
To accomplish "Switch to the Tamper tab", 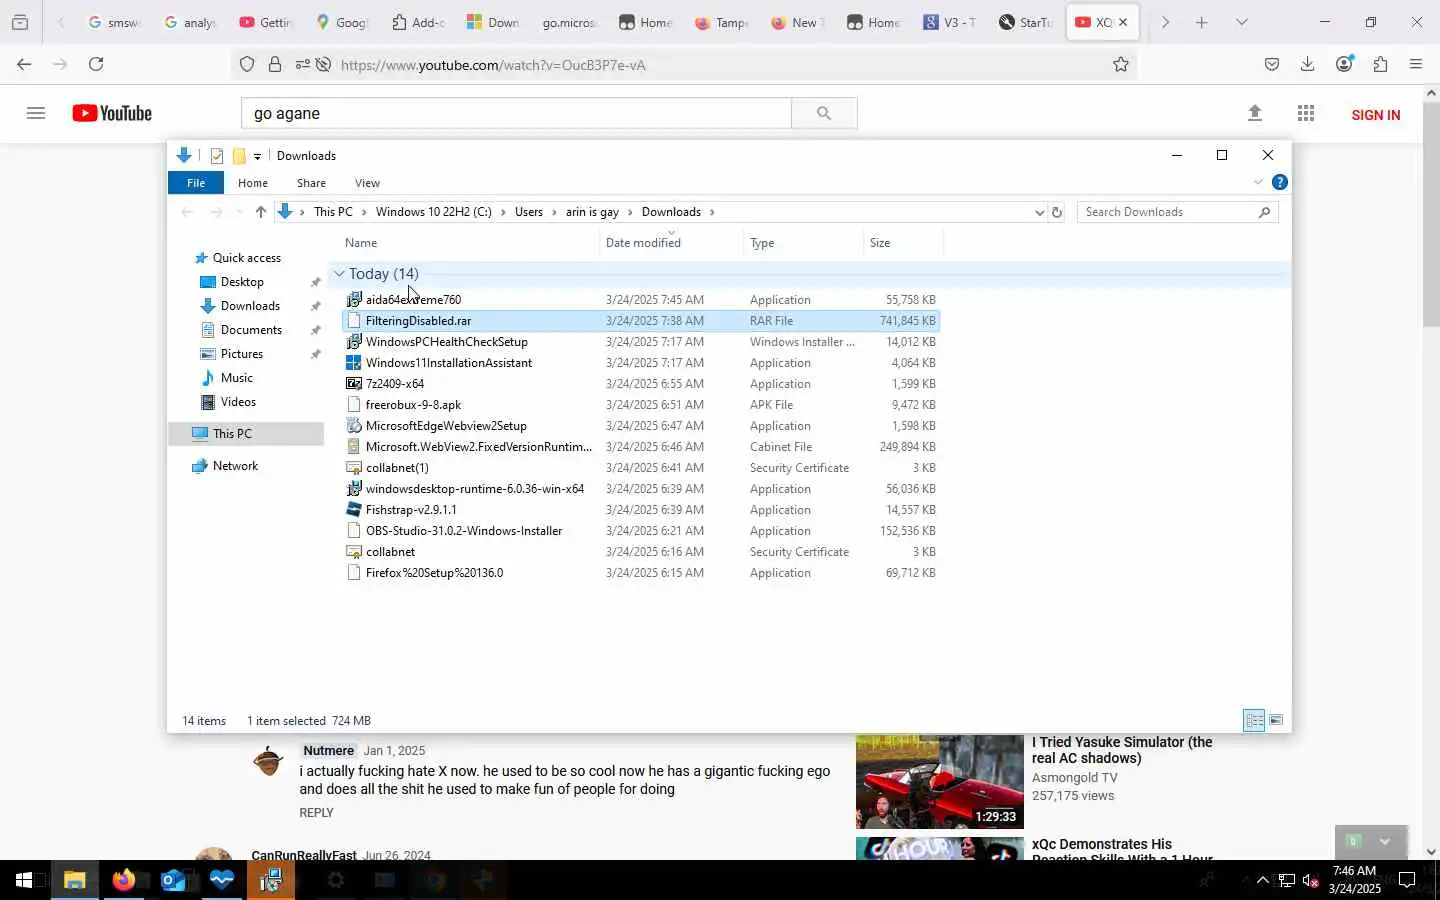I will (721, 22).
